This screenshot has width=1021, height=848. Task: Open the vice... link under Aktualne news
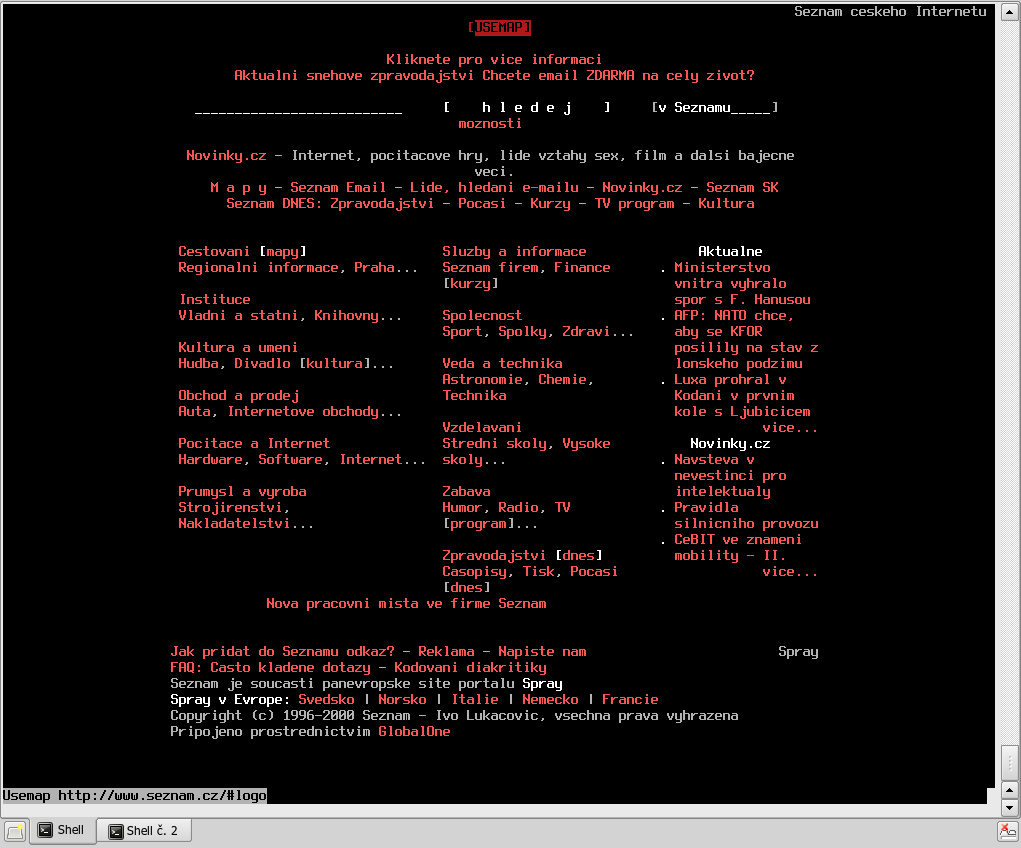790,428
